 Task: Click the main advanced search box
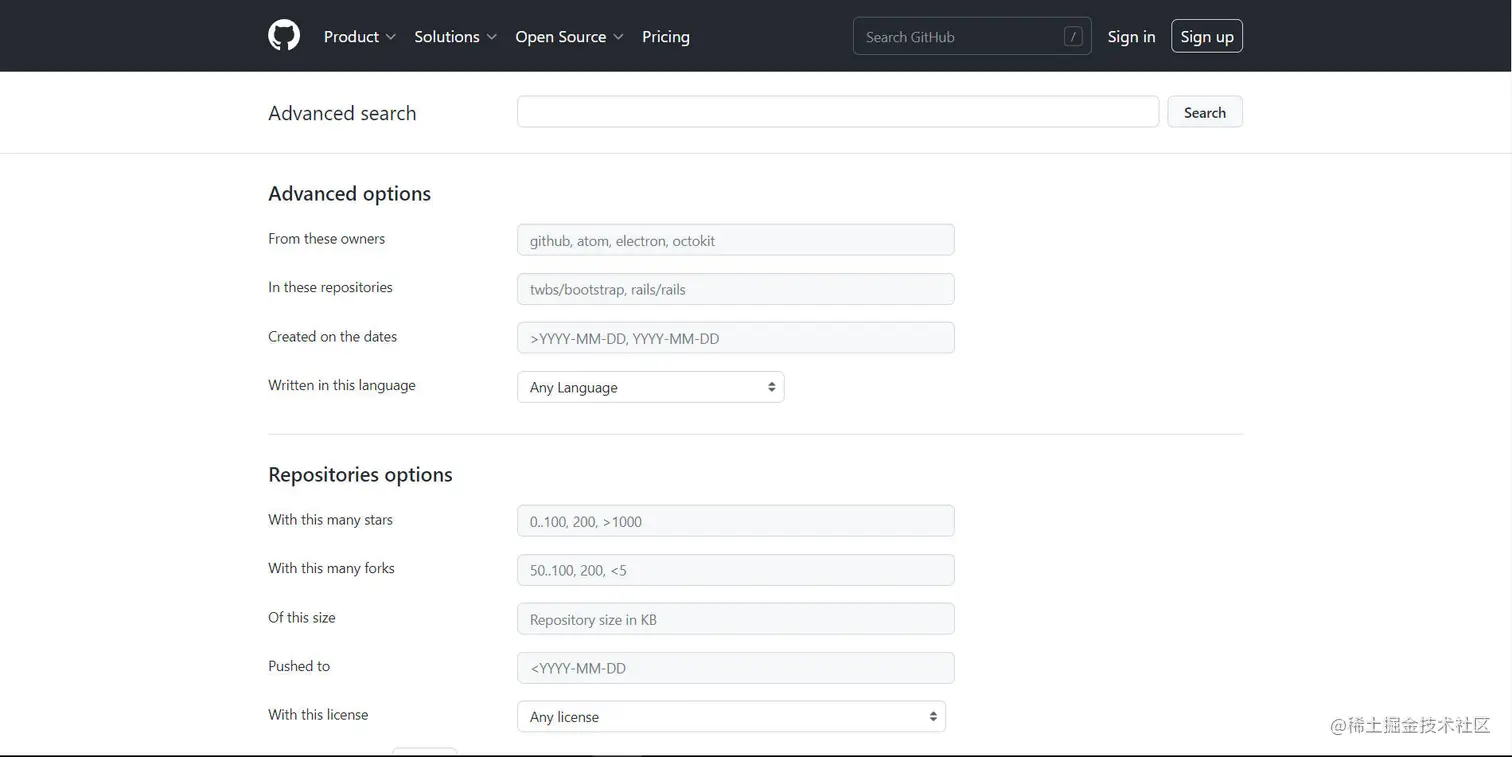coord(837,112)
